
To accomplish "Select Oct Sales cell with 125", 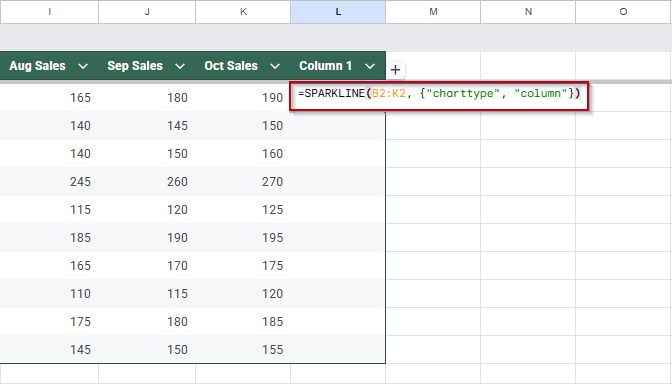I will 243,210.
